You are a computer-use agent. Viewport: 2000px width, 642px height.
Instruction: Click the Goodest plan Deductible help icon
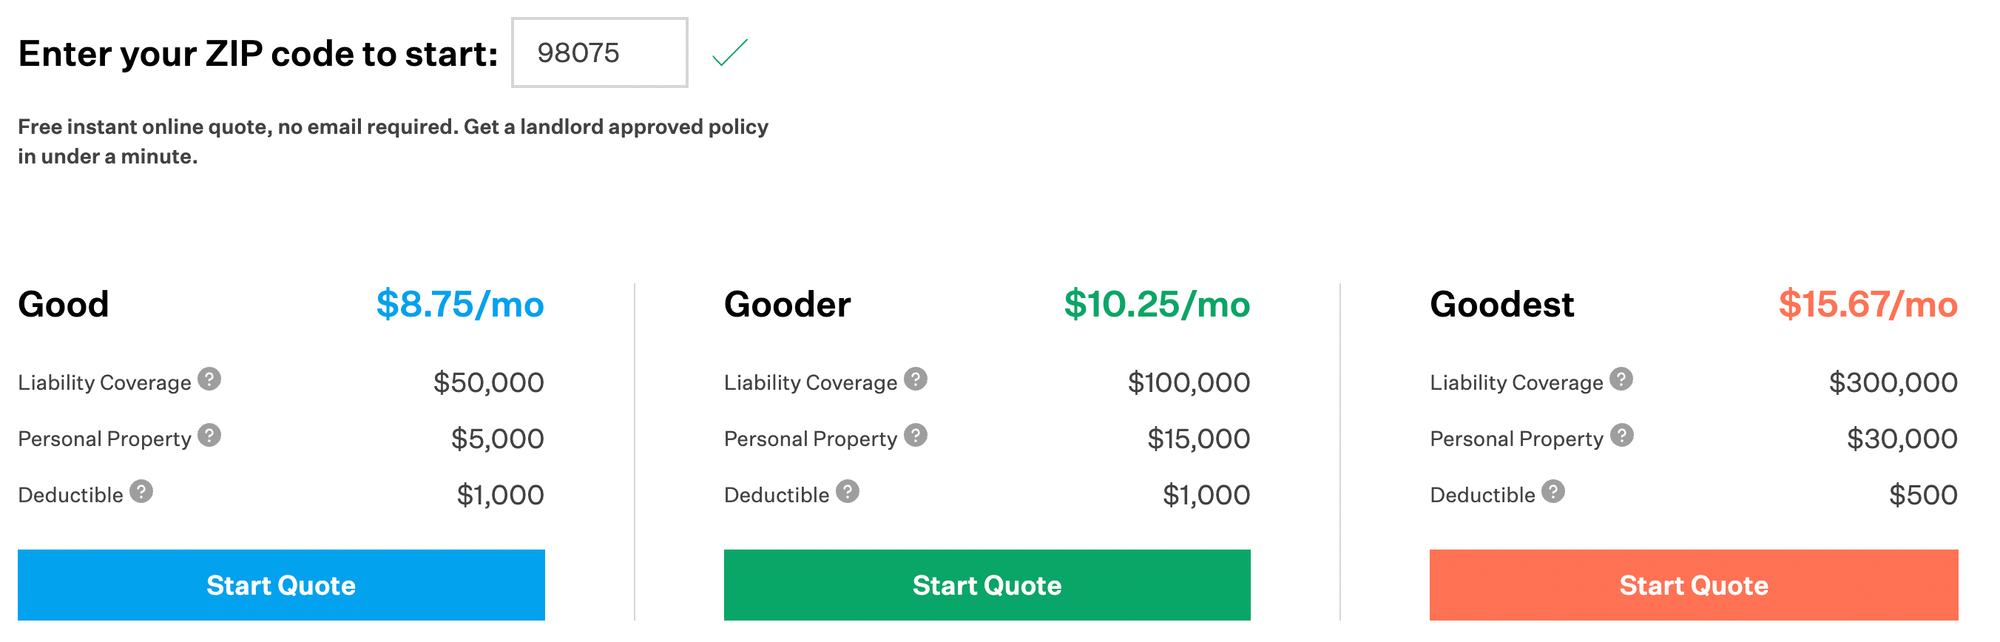1552,491
